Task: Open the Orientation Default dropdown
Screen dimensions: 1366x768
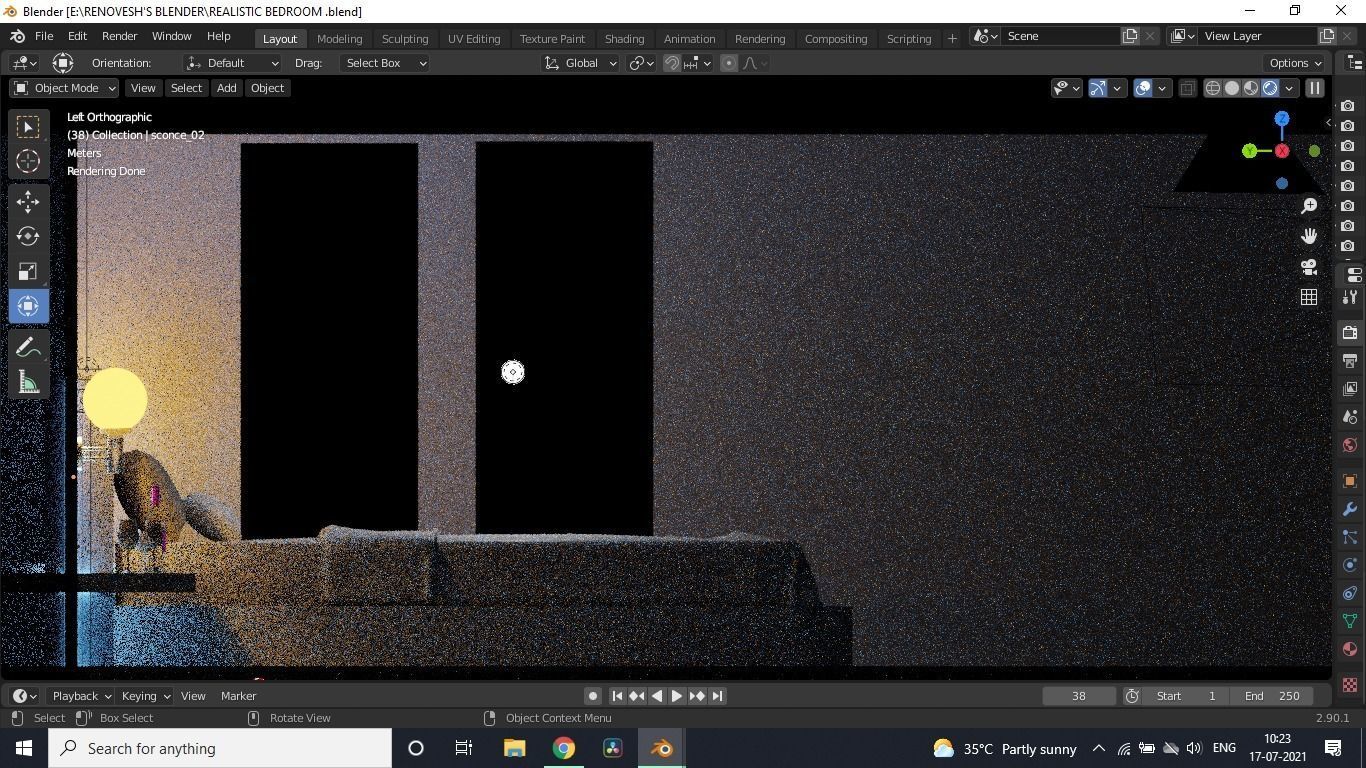Action: (233, 63)
